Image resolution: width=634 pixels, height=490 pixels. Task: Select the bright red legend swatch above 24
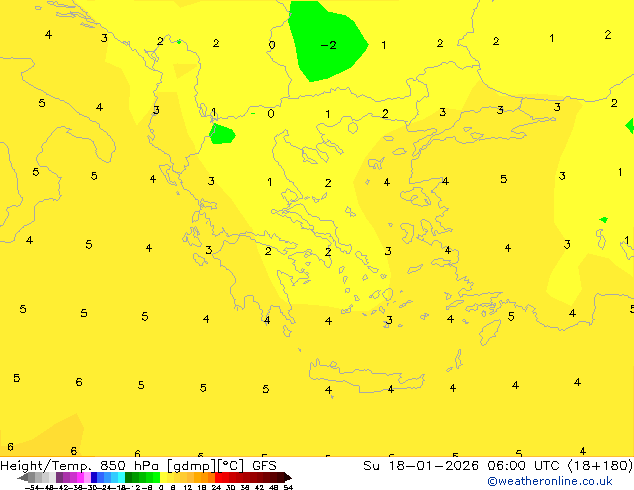click(218, 477)
